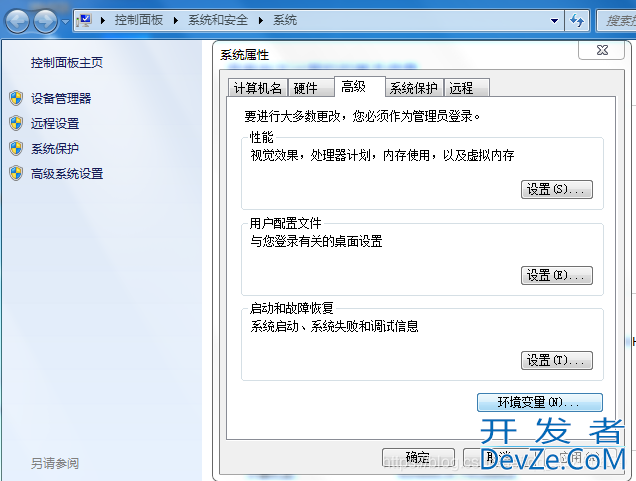Screen dimensions: 636x481
Task: Select the 远程 tab
Action: pyautogui.click(x=461, y=88)
